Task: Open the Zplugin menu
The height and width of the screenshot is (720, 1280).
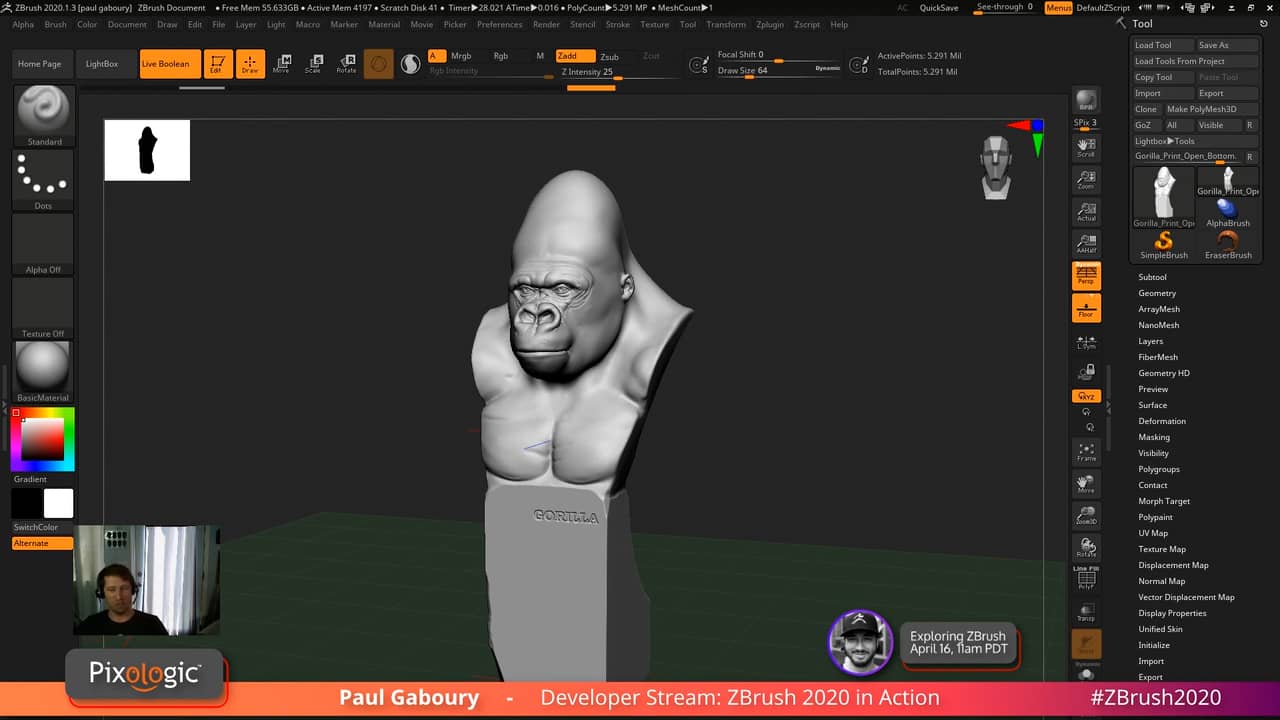Action: click(770, 24)
